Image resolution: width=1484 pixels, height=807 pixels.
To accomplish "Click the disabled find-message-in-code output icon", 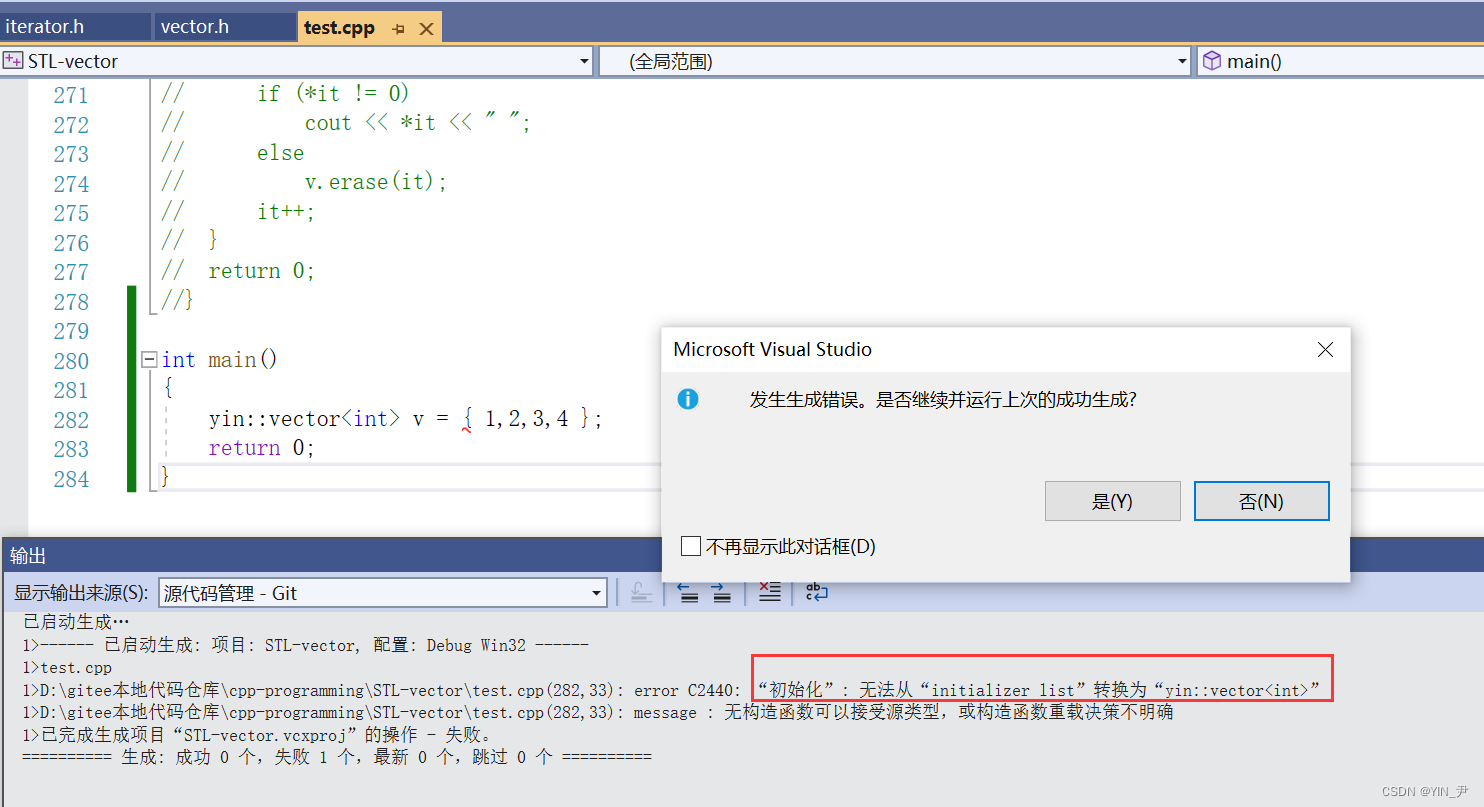I will [x=642, y=593].
